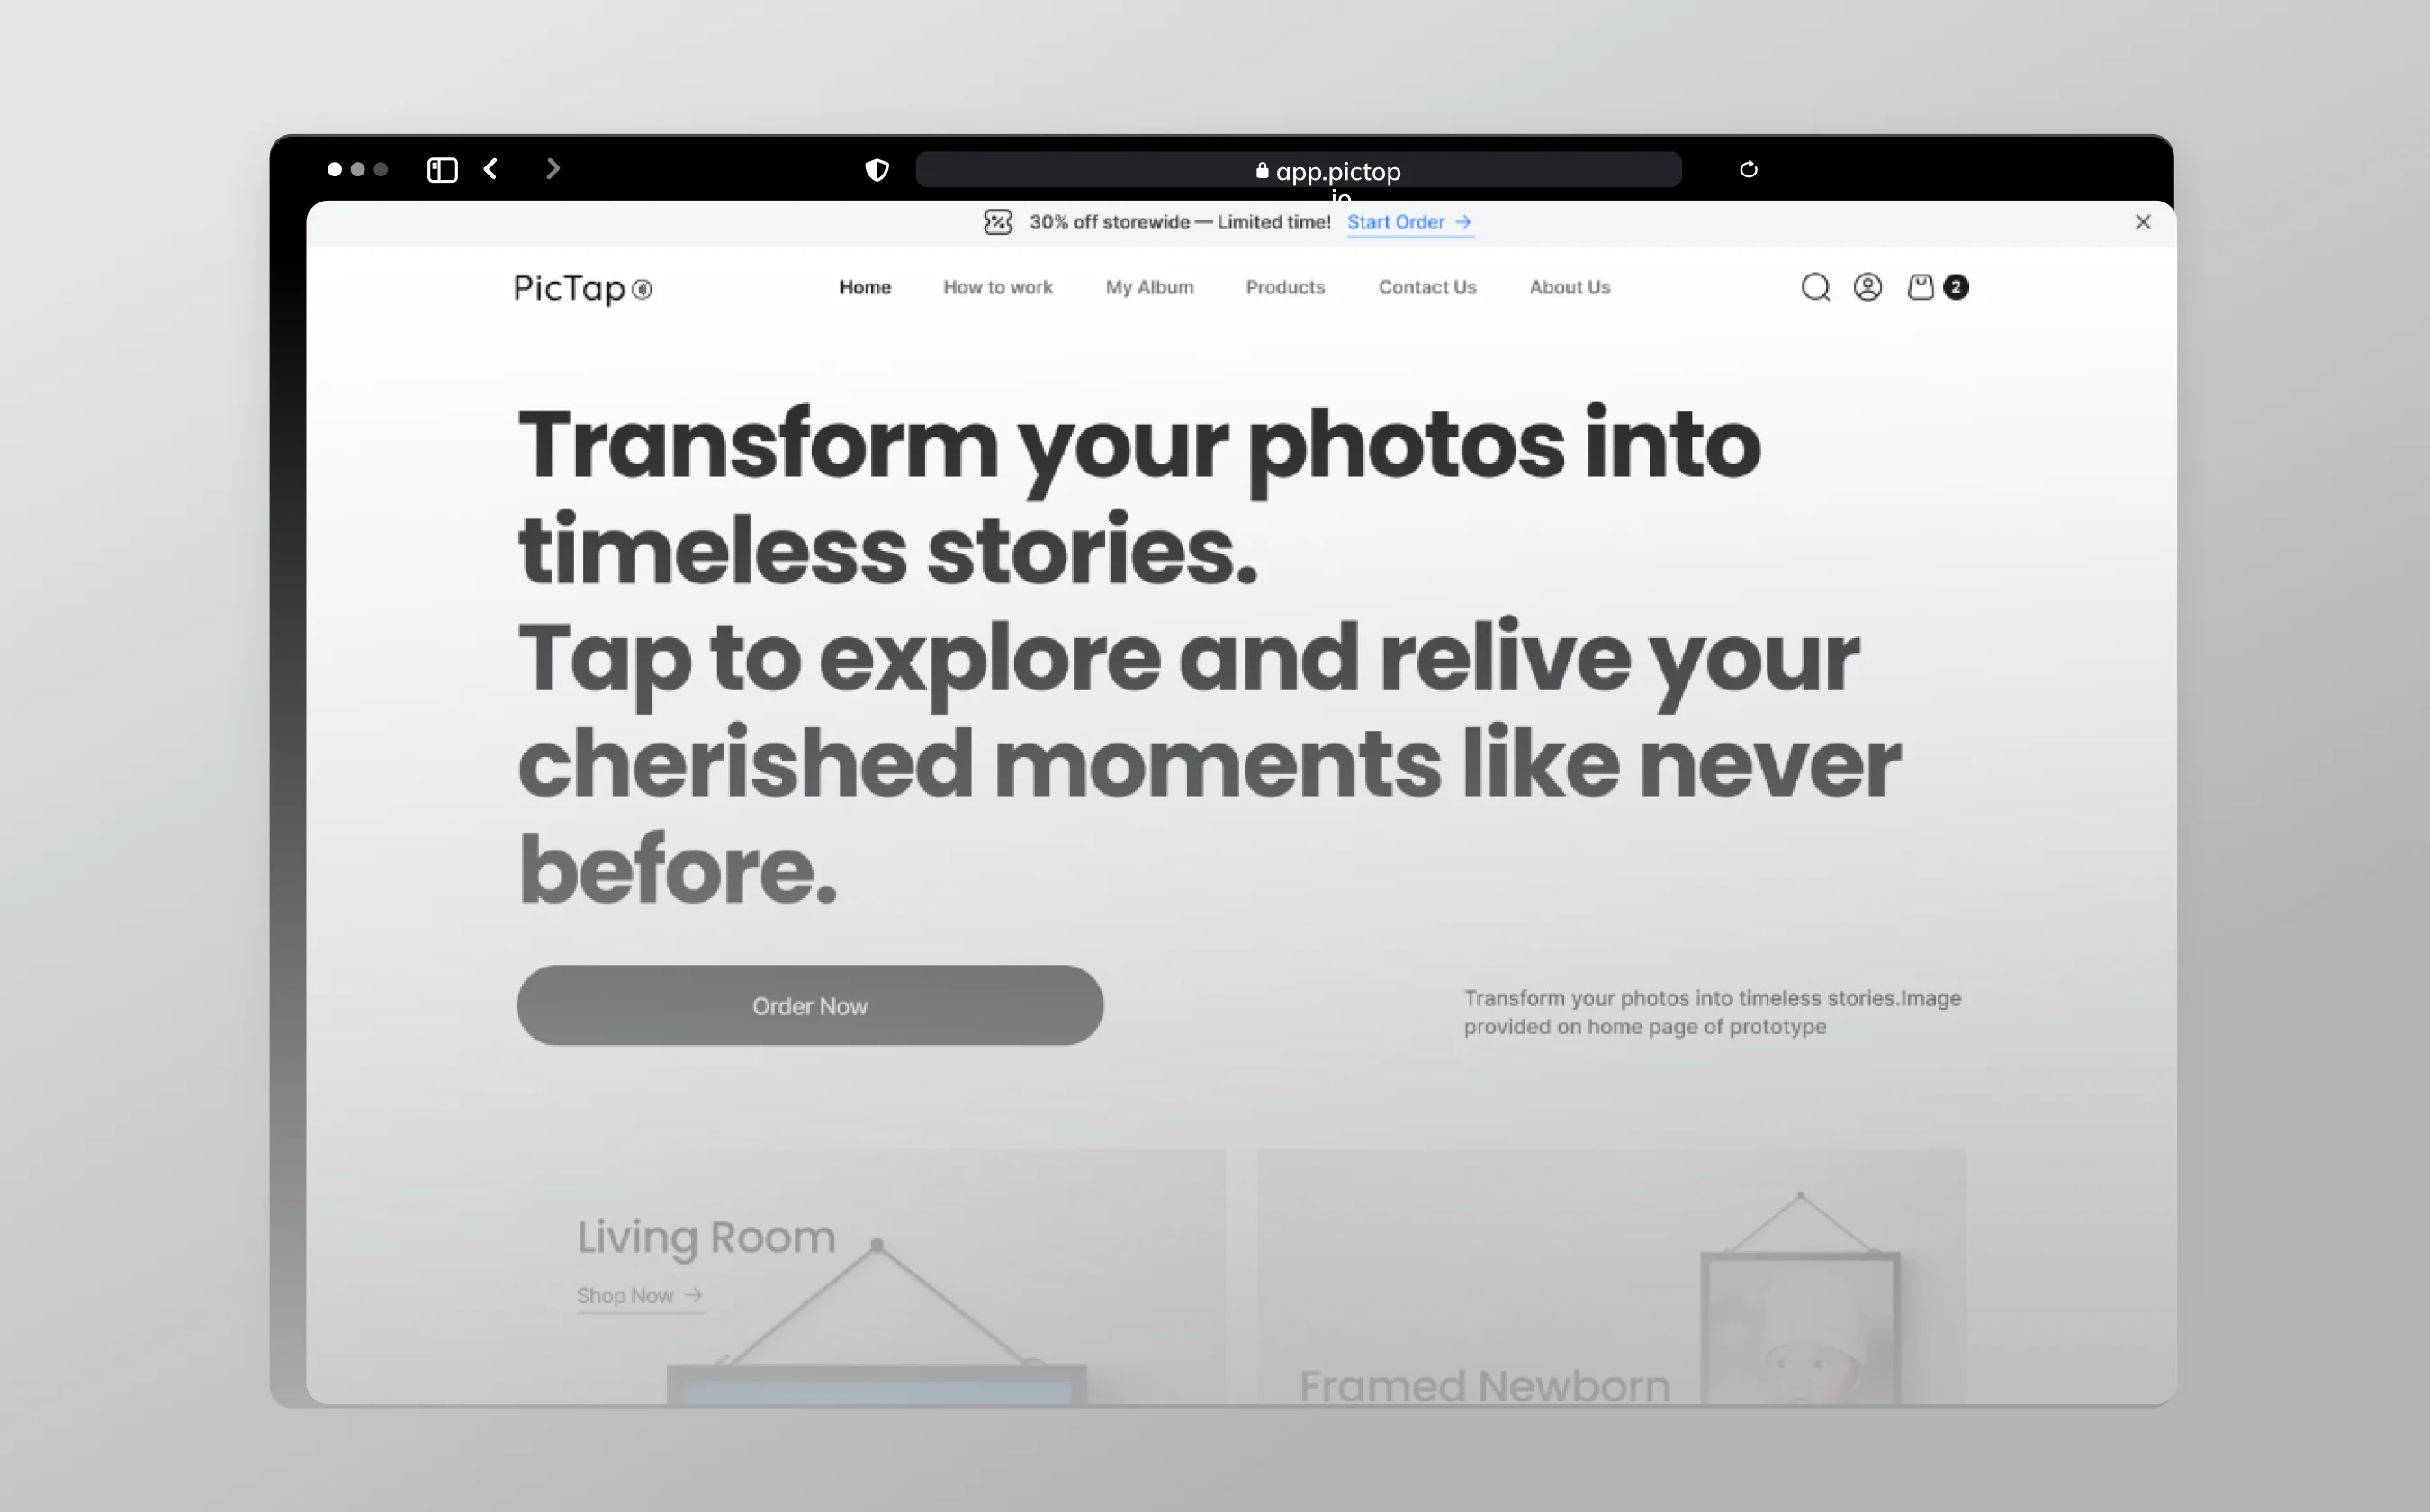Click the app.pictop address bar

1298,170
